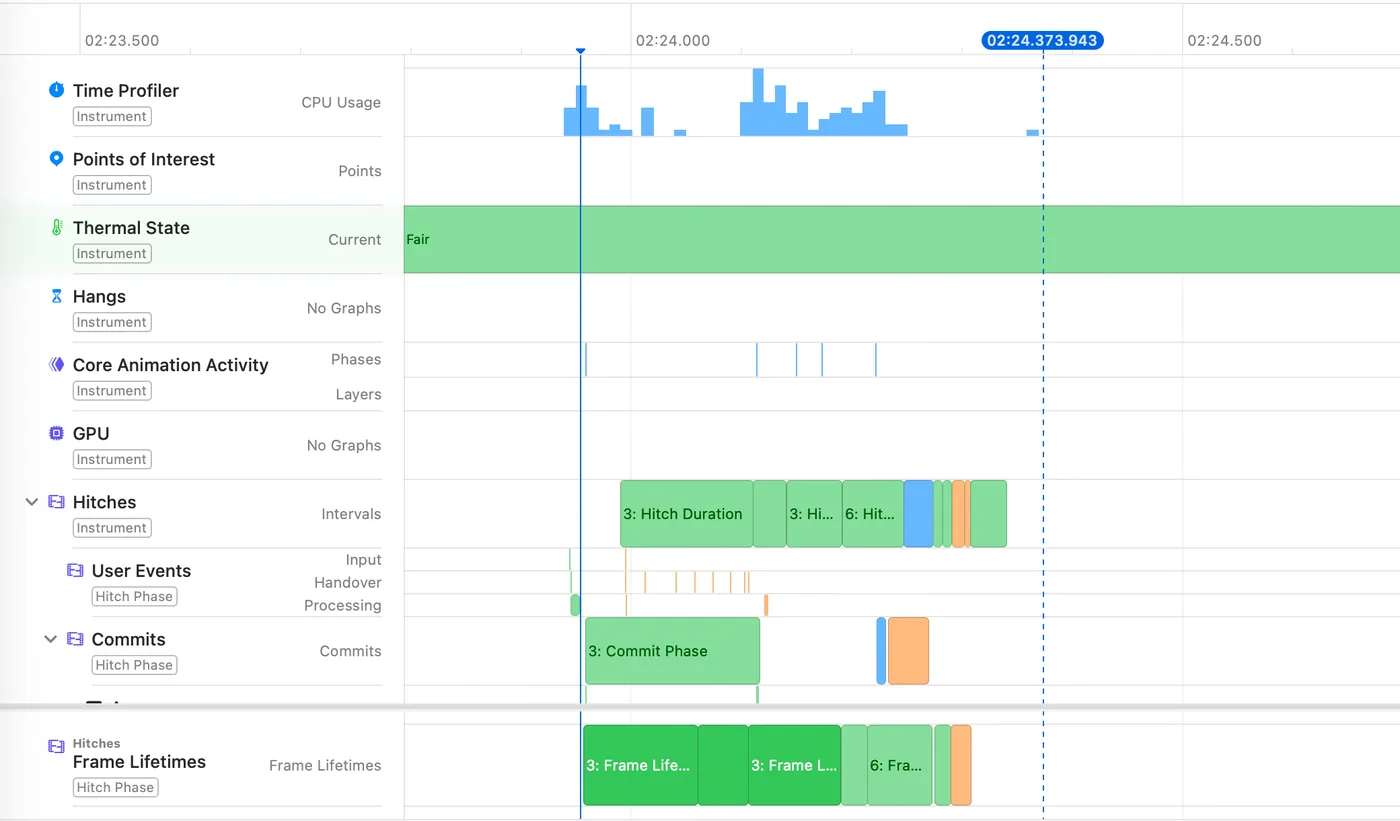Click the User Events film icon
This screenshot has width=1400, height=821.
tap(75, 570)
